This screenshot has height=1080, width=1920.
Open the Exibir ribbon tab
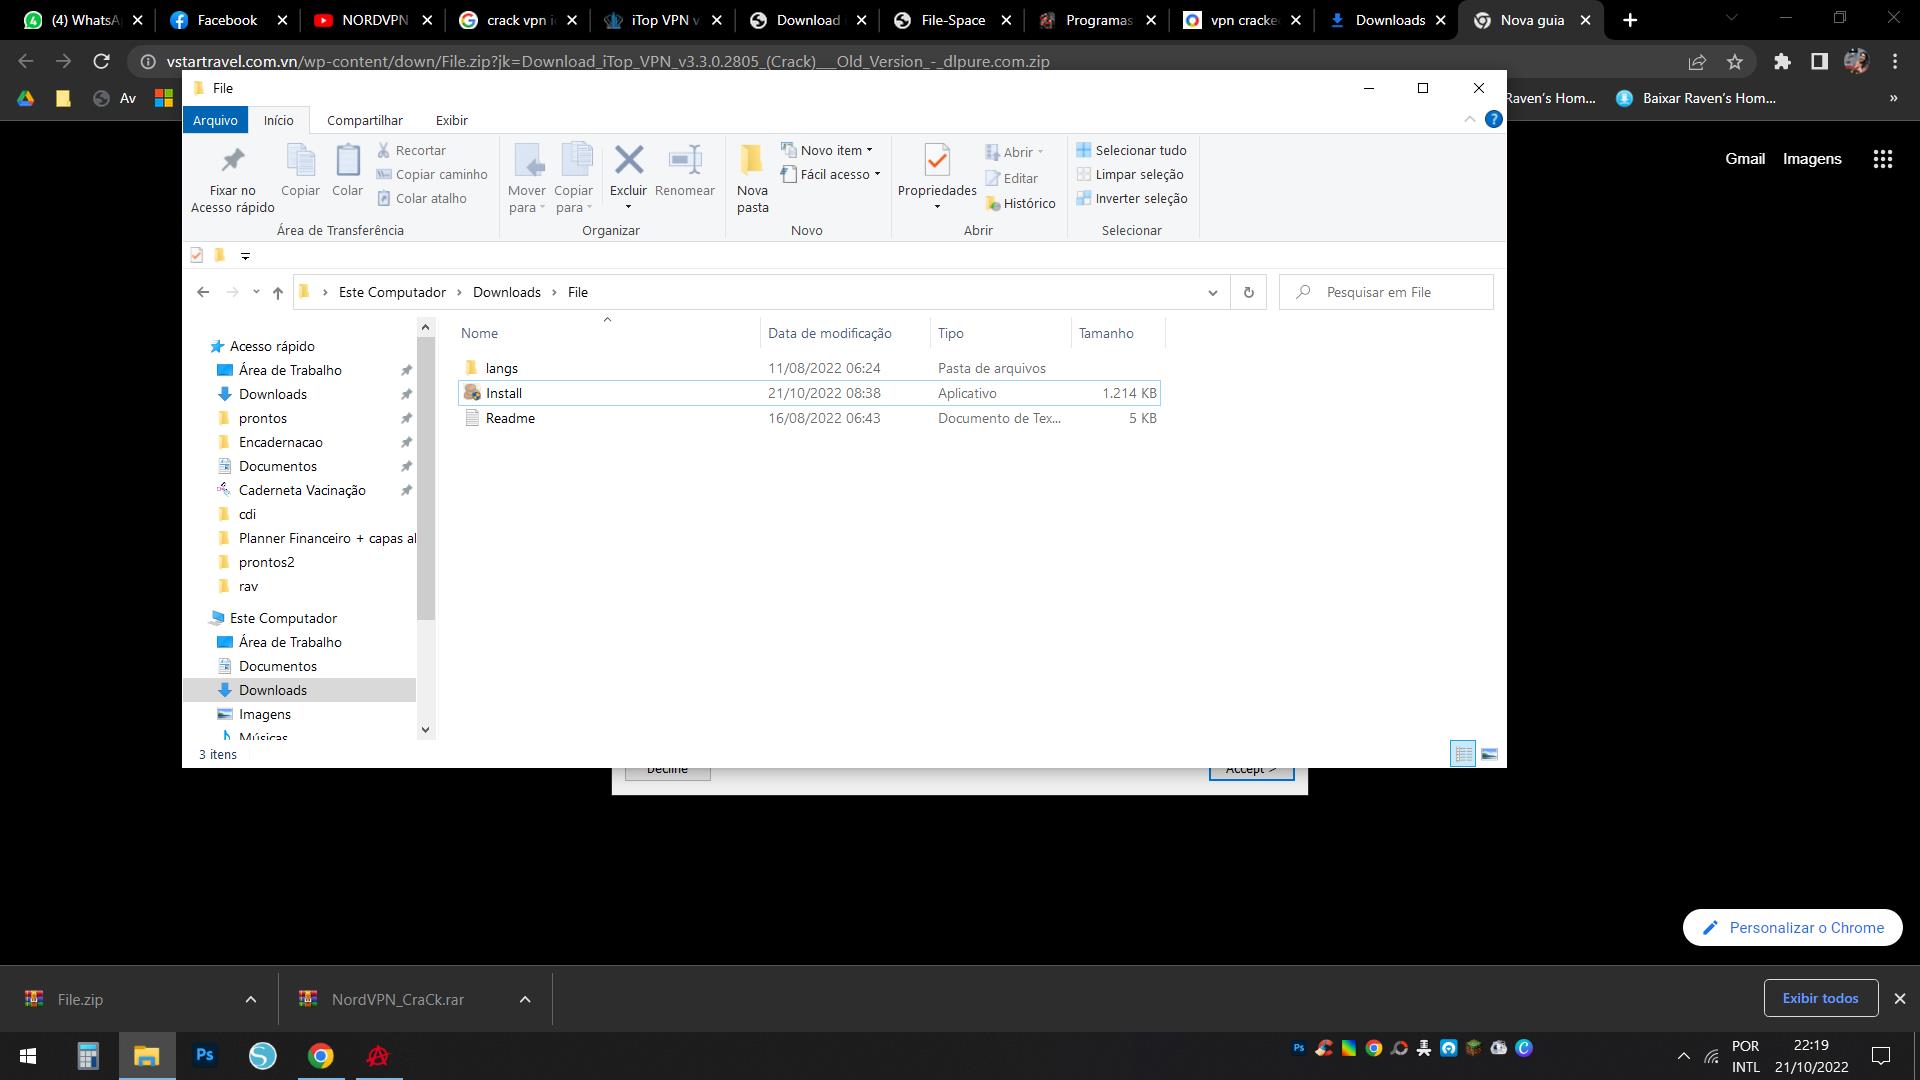pos(451,120)
